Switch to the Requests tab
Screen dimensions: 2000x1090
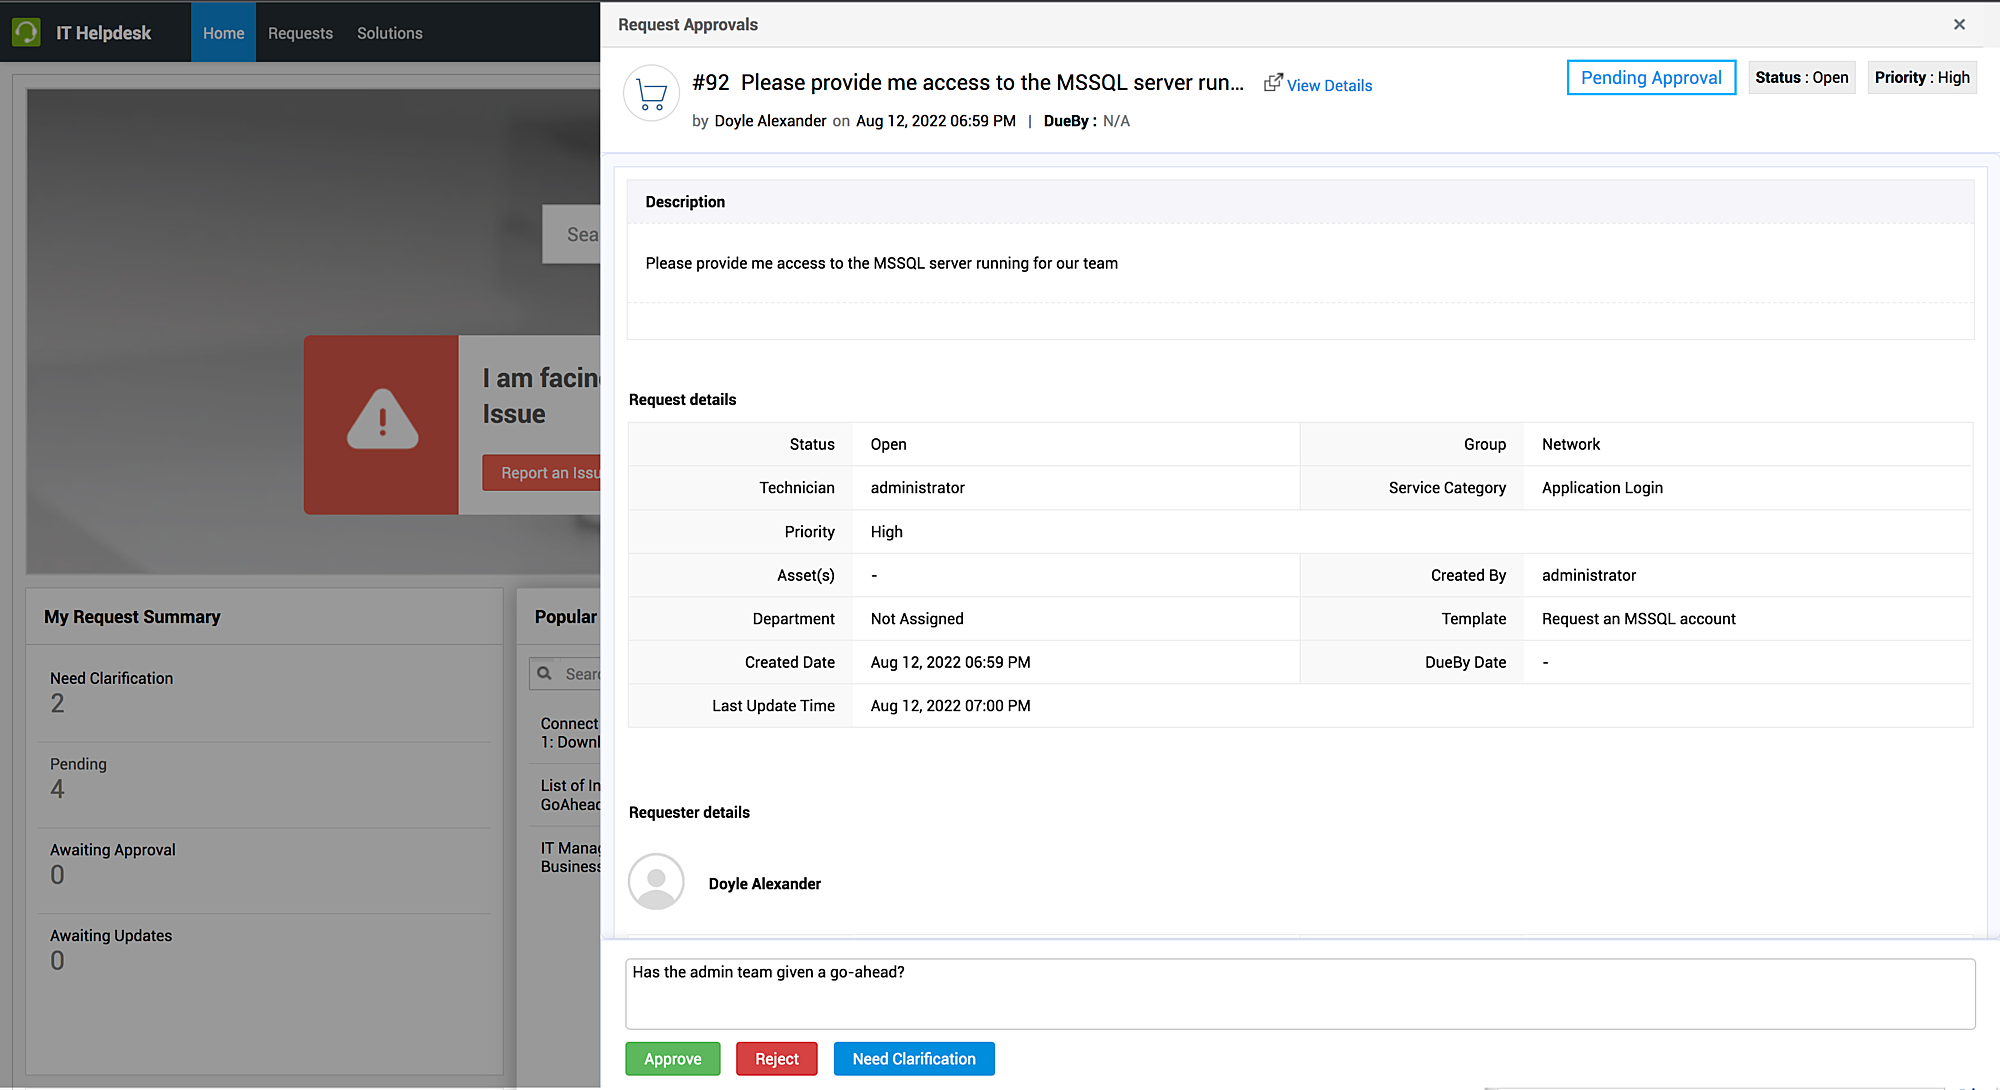300,33
